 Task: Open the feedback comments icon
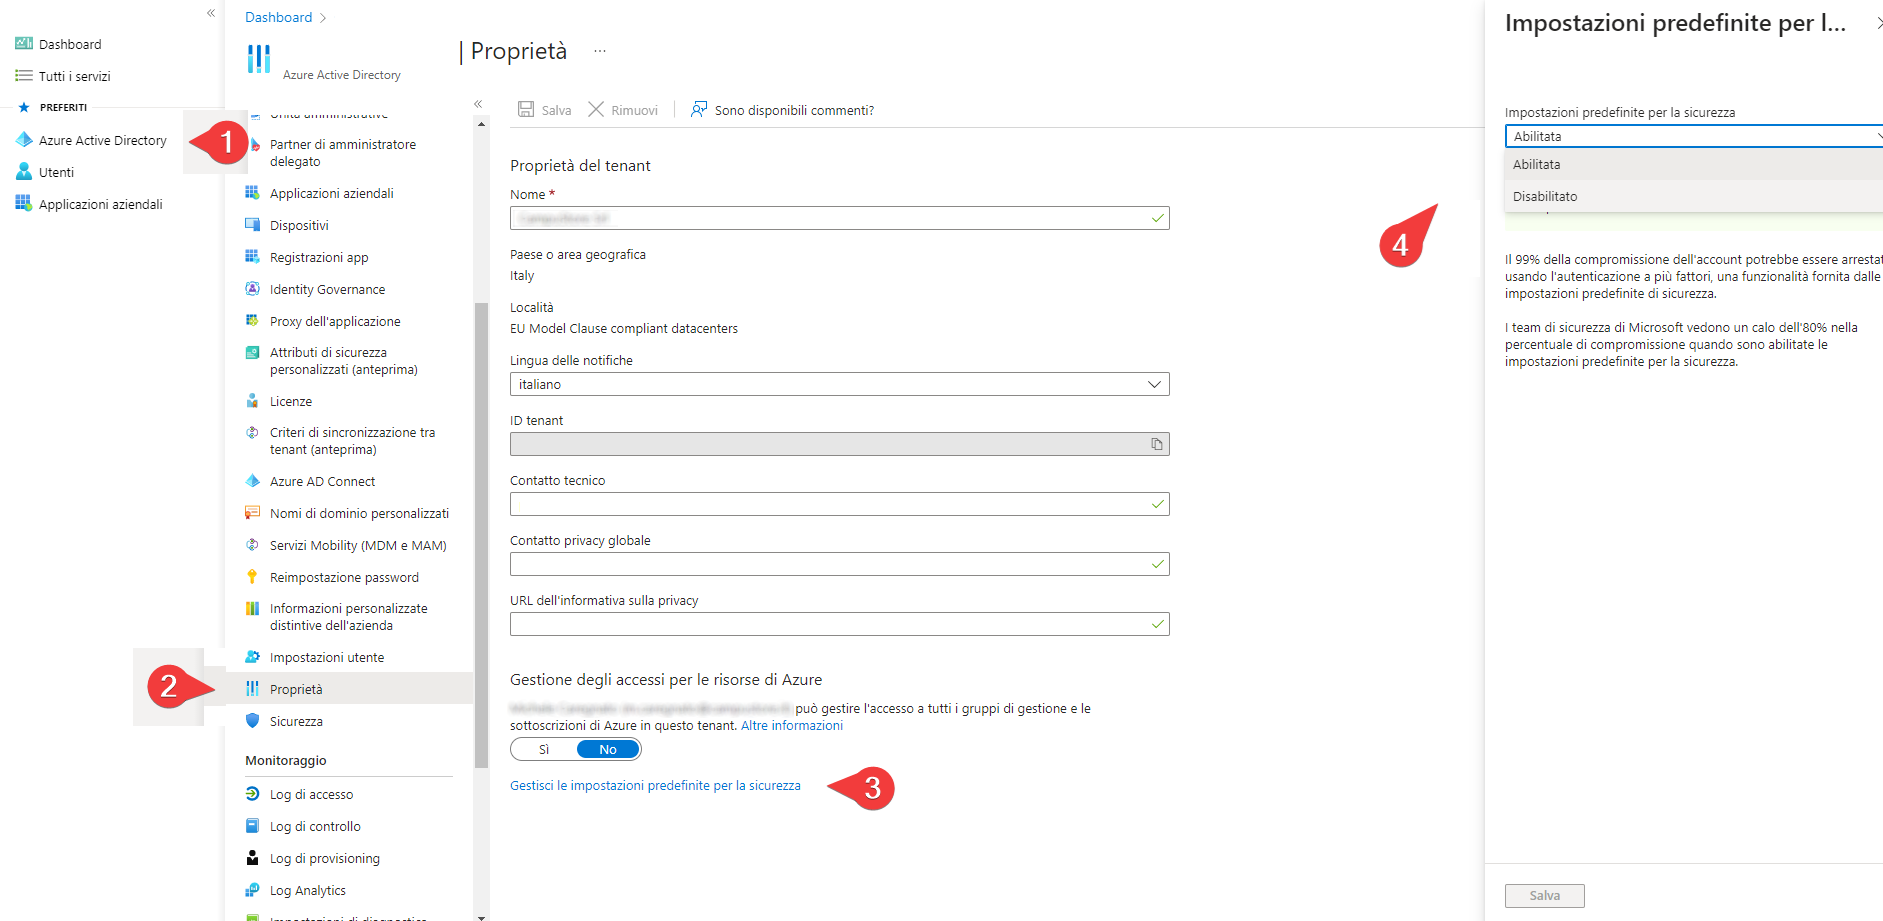[x=699, y=109]
